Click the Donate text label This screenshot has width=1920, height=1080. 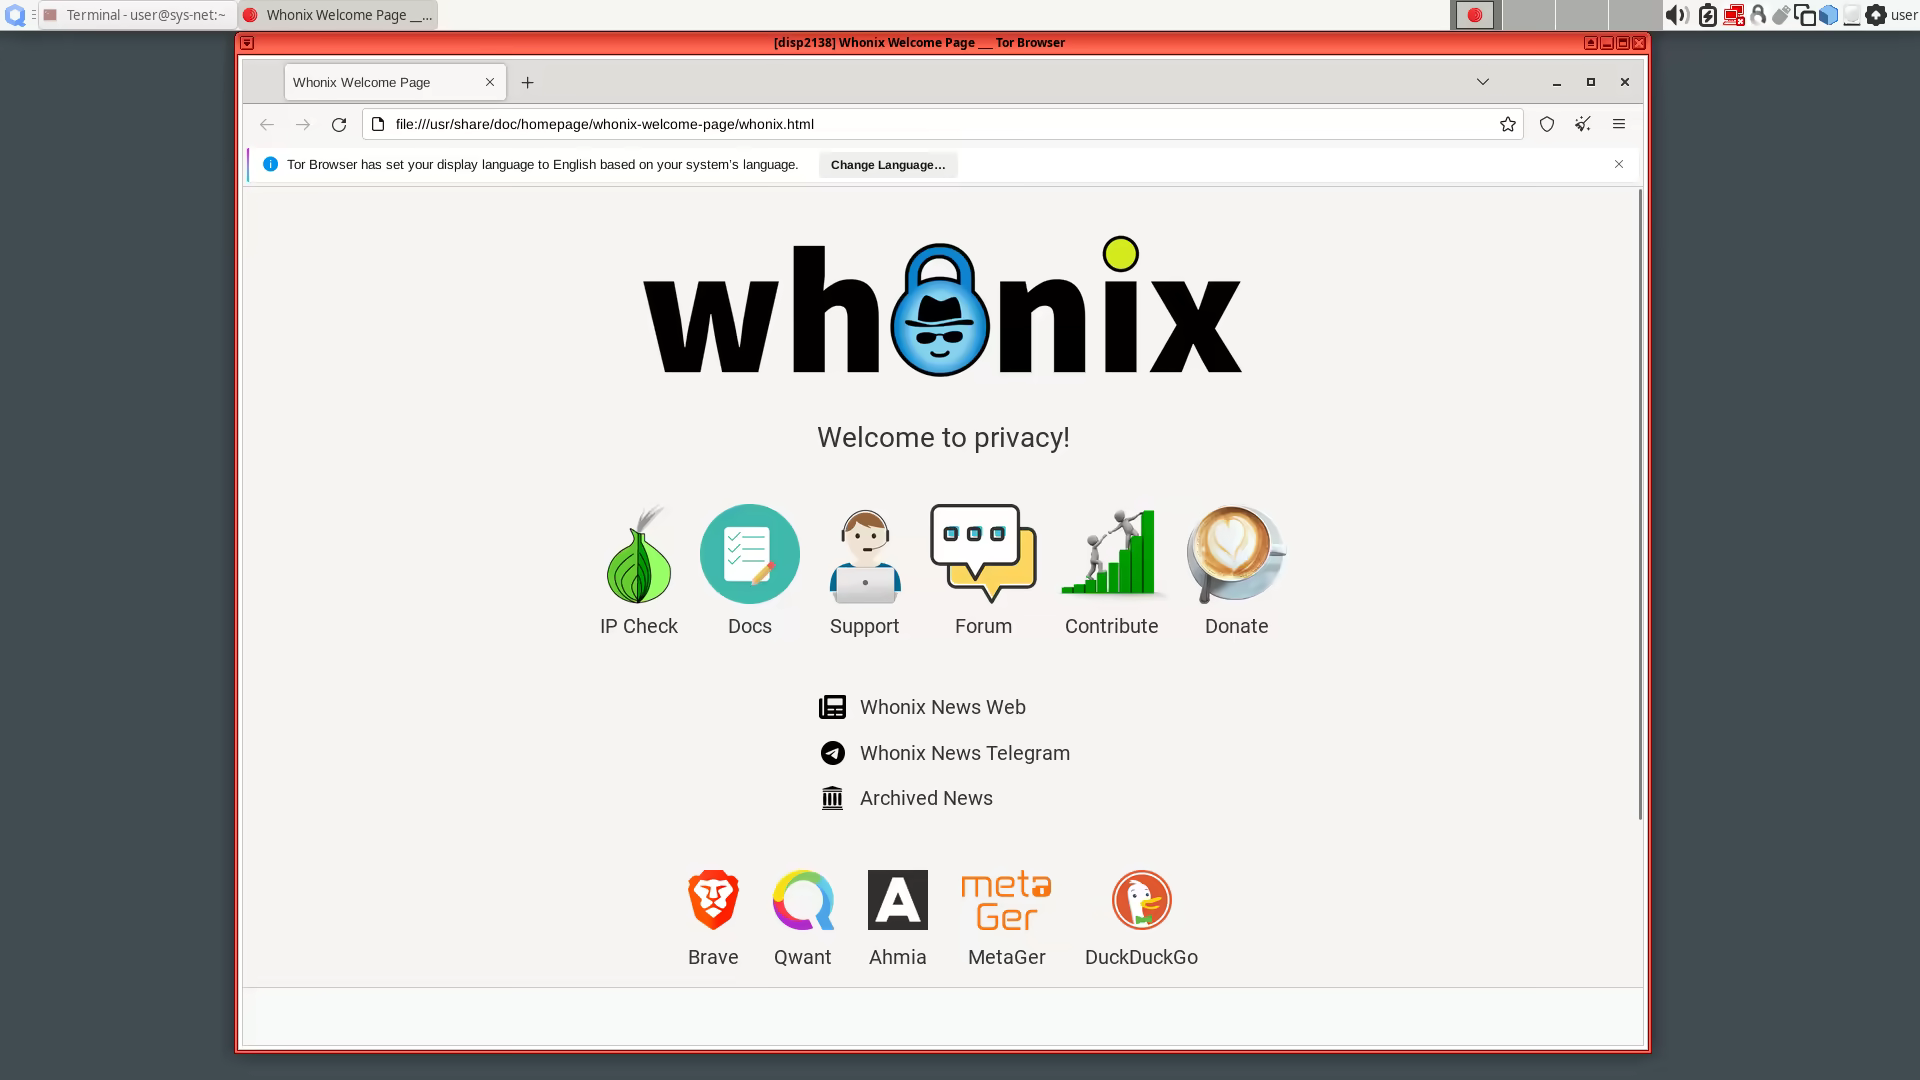pyautogui.click(x=1236, y=626)
